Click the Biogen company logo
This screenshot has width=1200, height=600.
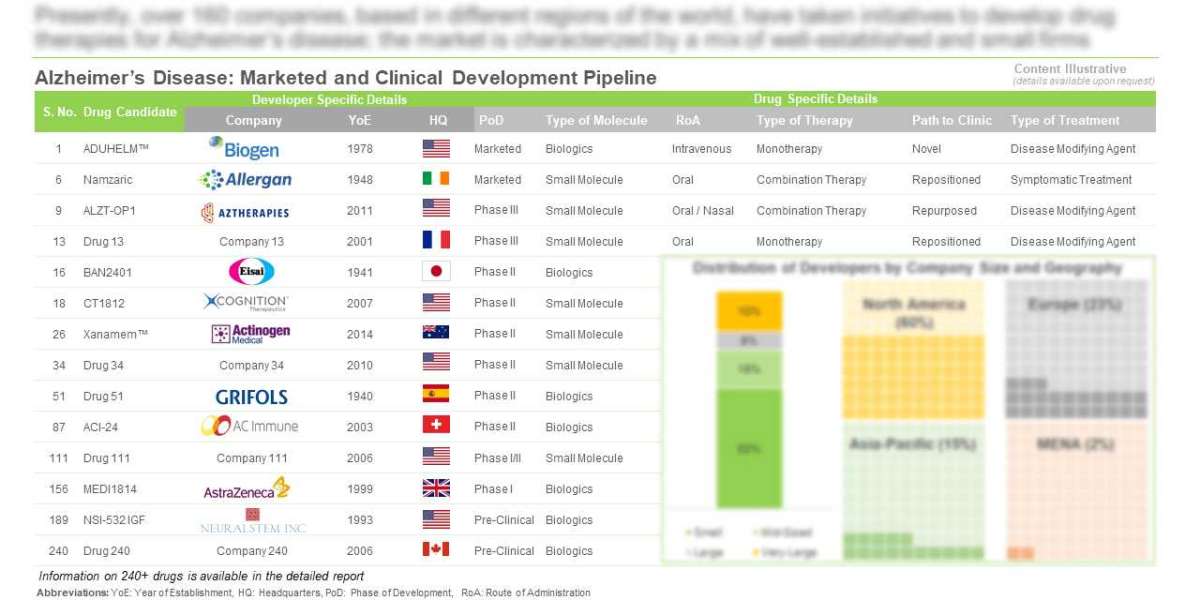pos(244,148)
